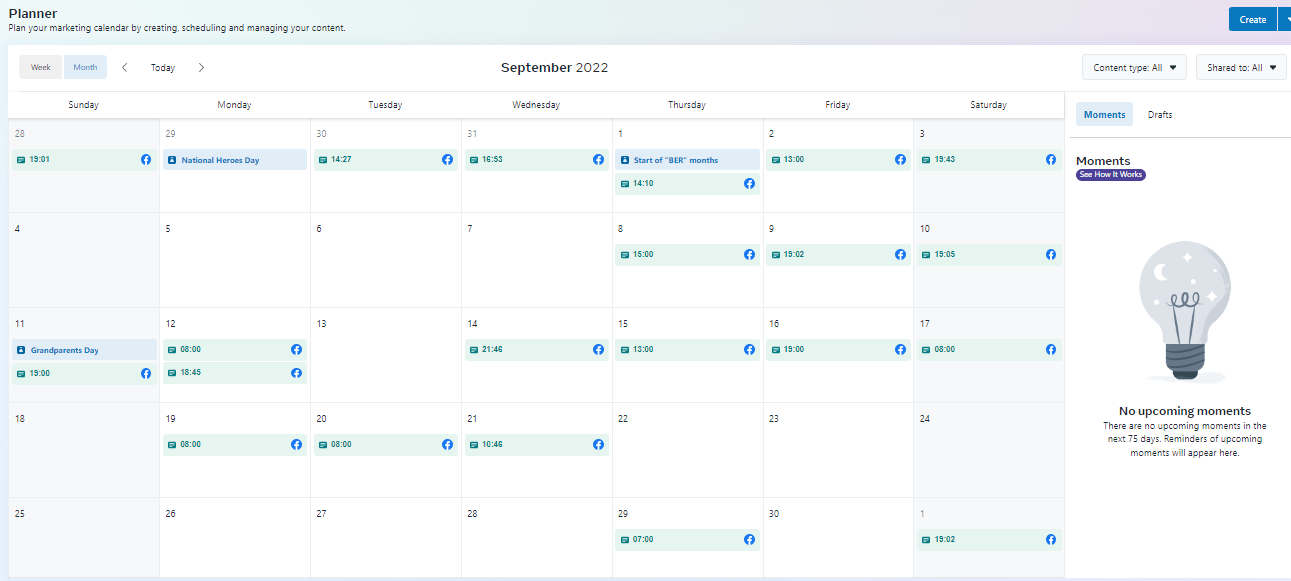Click Facebook icon on 14:27 post

click(448, 159)
